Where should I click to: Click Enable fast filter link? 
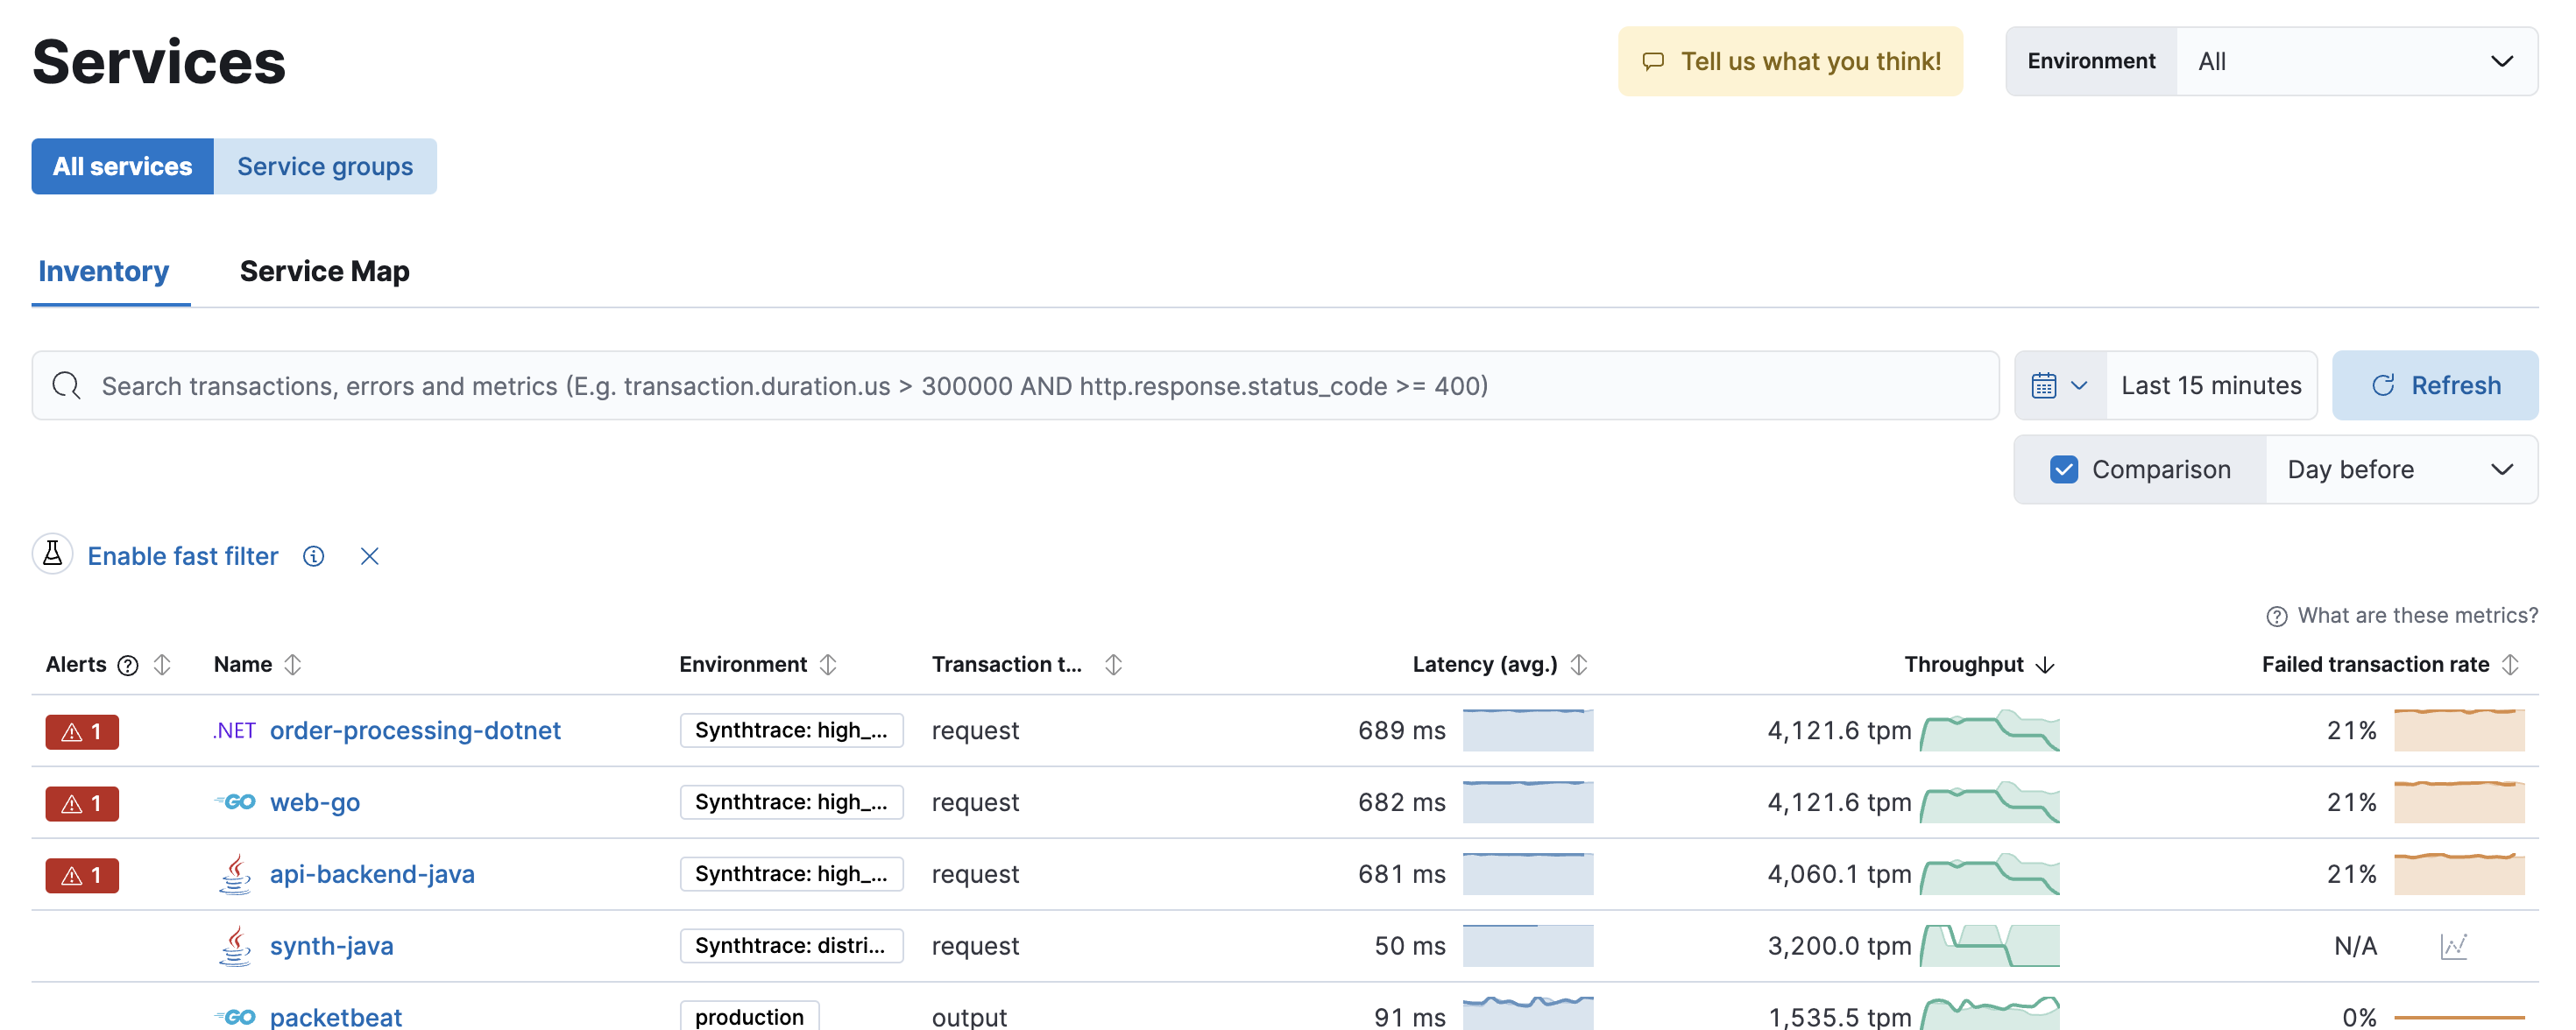click(183, 556)
